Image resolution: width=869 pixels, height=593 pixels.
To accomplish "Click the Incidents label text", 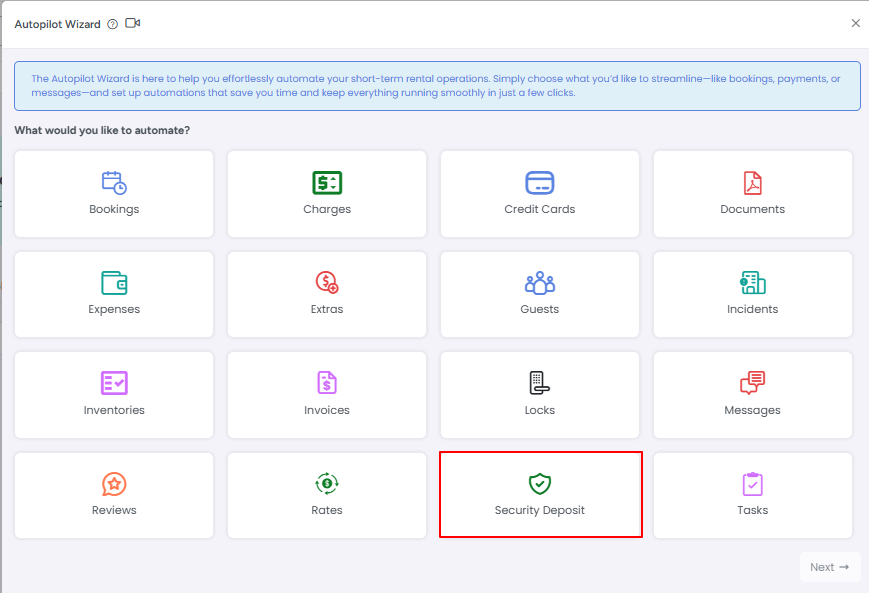I will tap(753, 309).
